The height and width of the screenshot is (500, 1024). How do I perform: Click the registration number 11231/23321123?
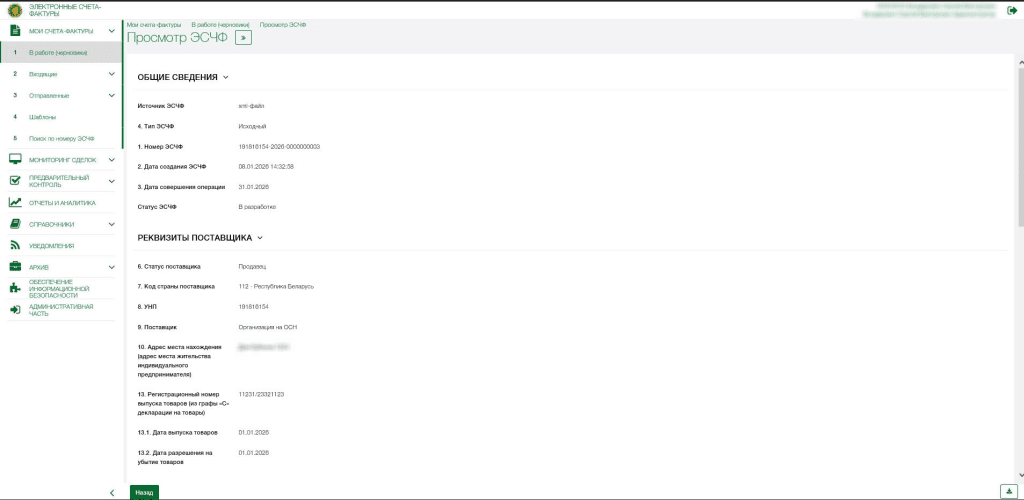coord(262,394)
